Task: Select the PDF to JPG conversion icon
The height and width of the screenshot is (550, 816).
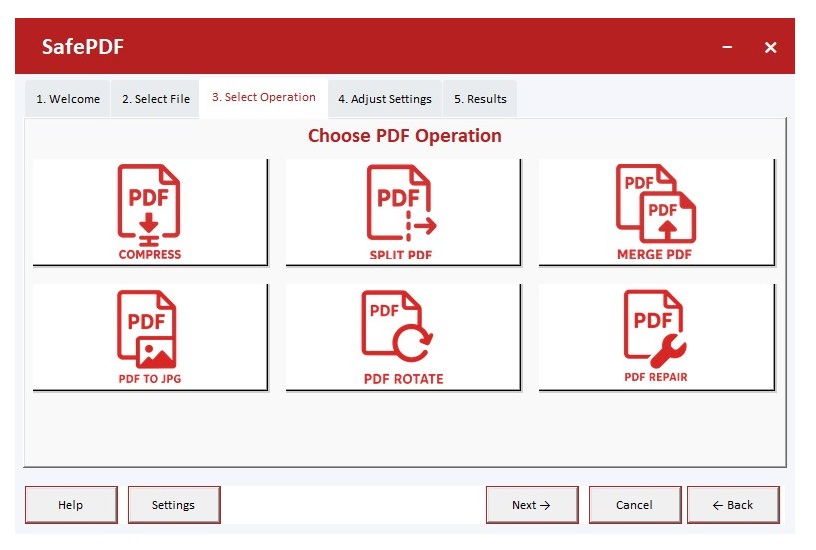Action: tap(150, 337)
